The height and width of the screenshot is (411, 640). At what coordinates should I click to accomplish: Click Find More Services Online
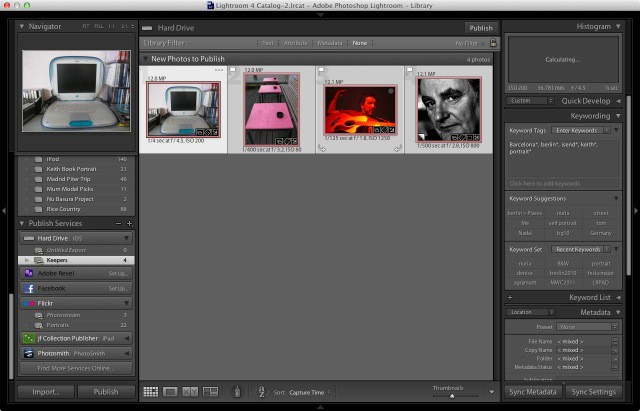(76, 368)
